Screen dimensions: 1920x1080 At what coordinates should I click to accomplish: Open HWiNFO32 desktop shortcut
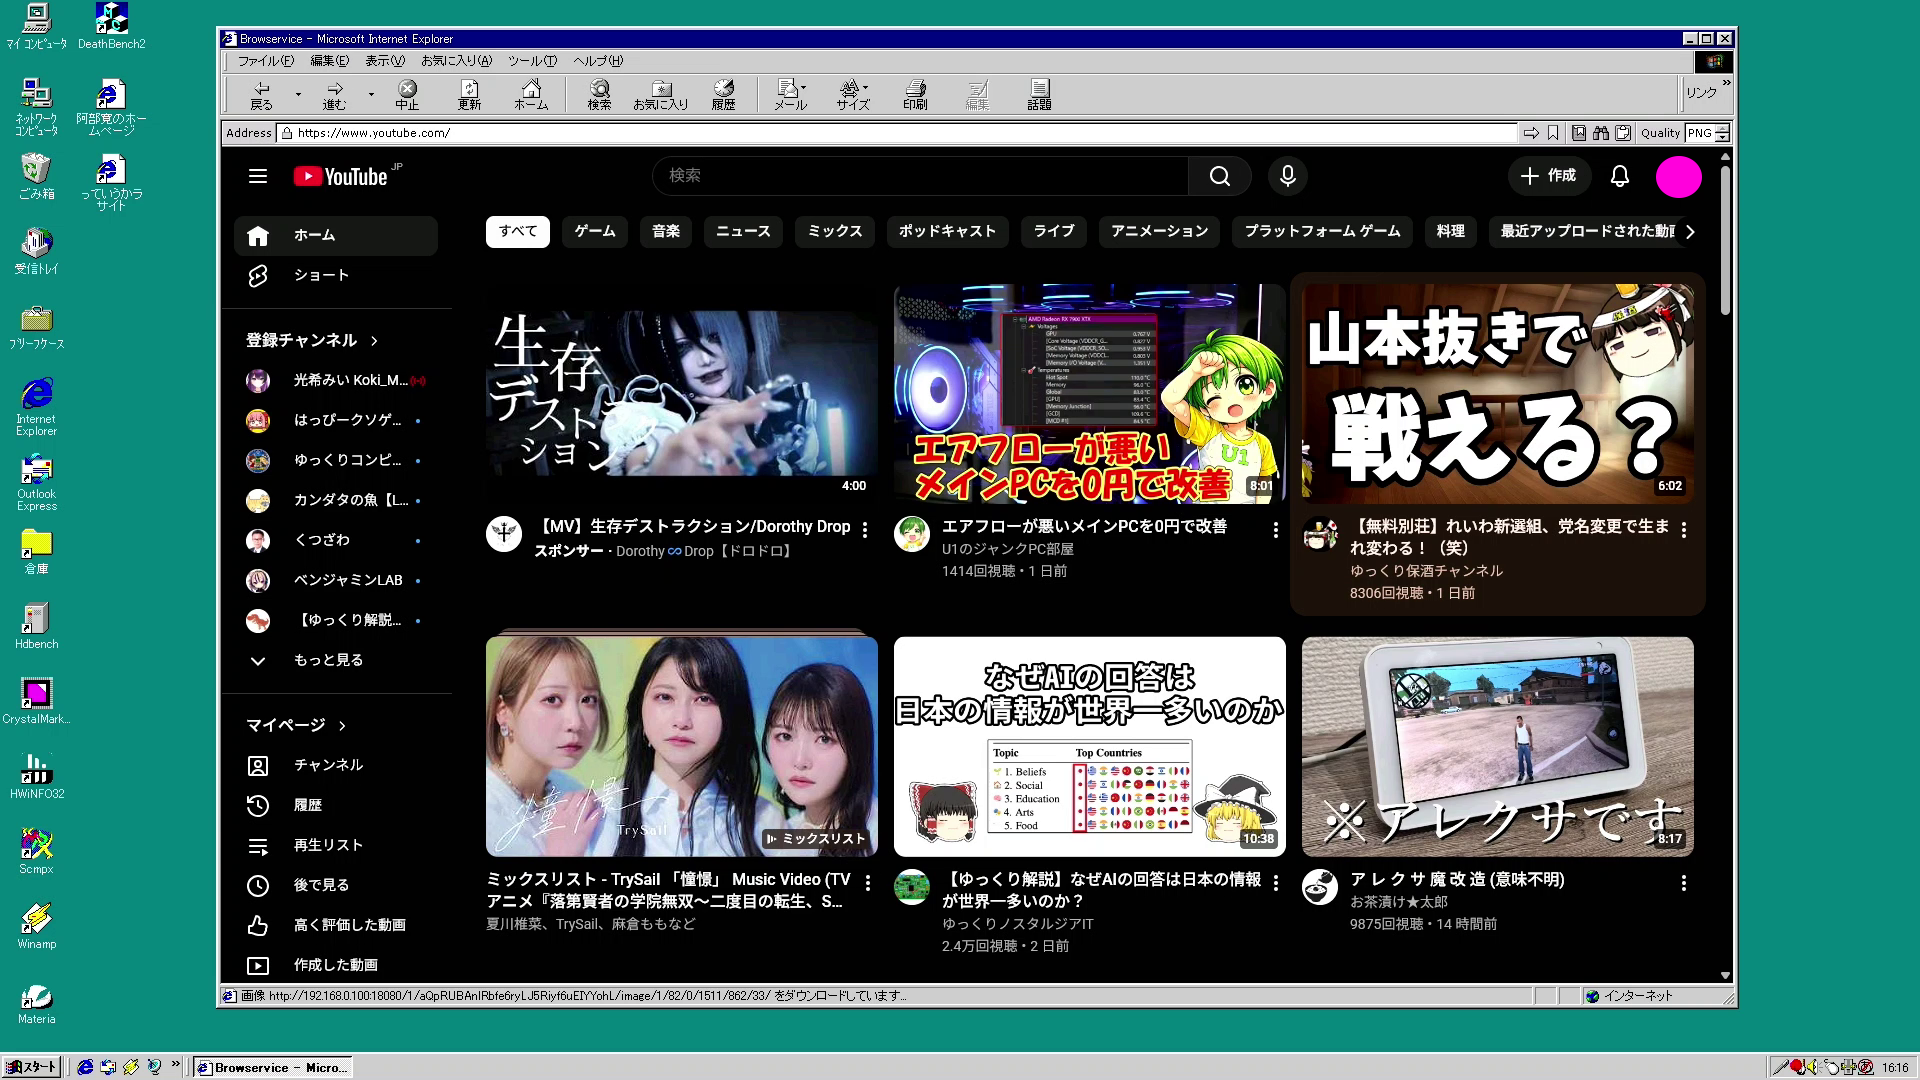[x=36, y=776]
